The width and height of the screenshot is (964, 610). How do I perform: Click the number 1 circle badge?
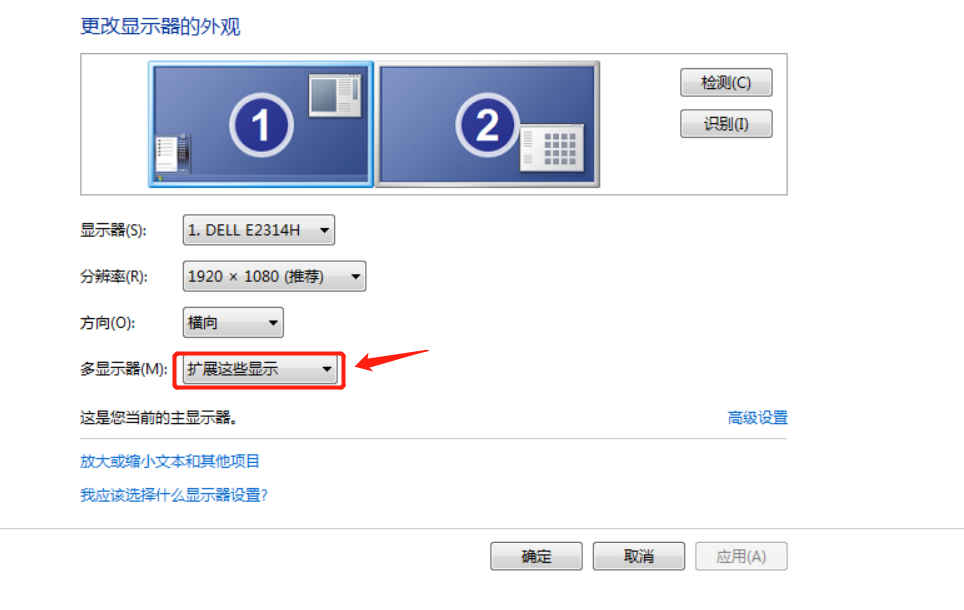click(x=261, y=125)
